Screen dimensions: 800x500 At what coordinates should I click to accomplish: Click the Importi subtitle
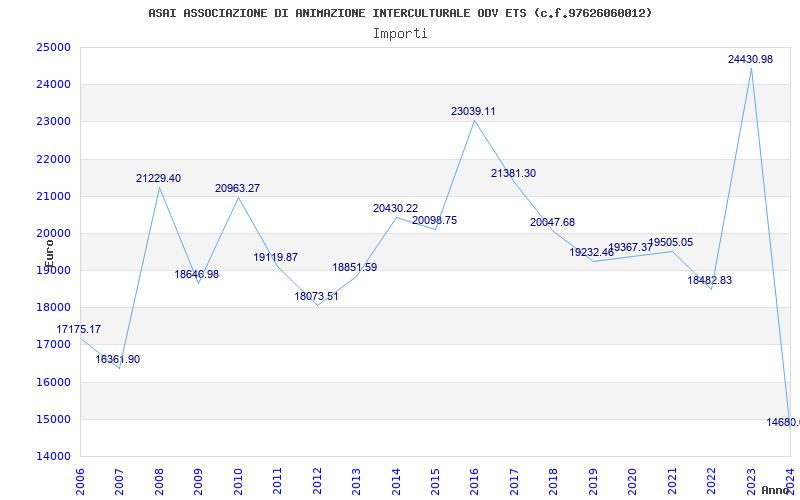point(400,34)
